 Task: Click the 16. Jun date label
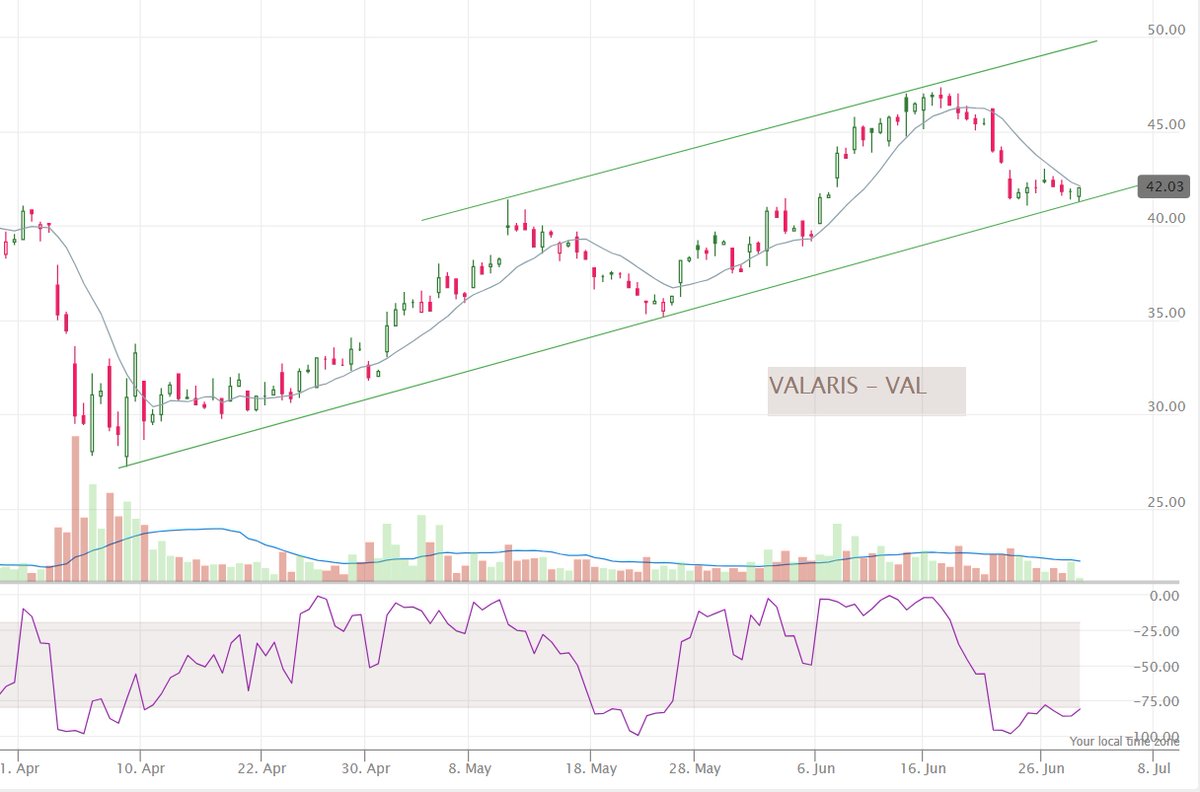pyautogui.click(x=921, y=770)
